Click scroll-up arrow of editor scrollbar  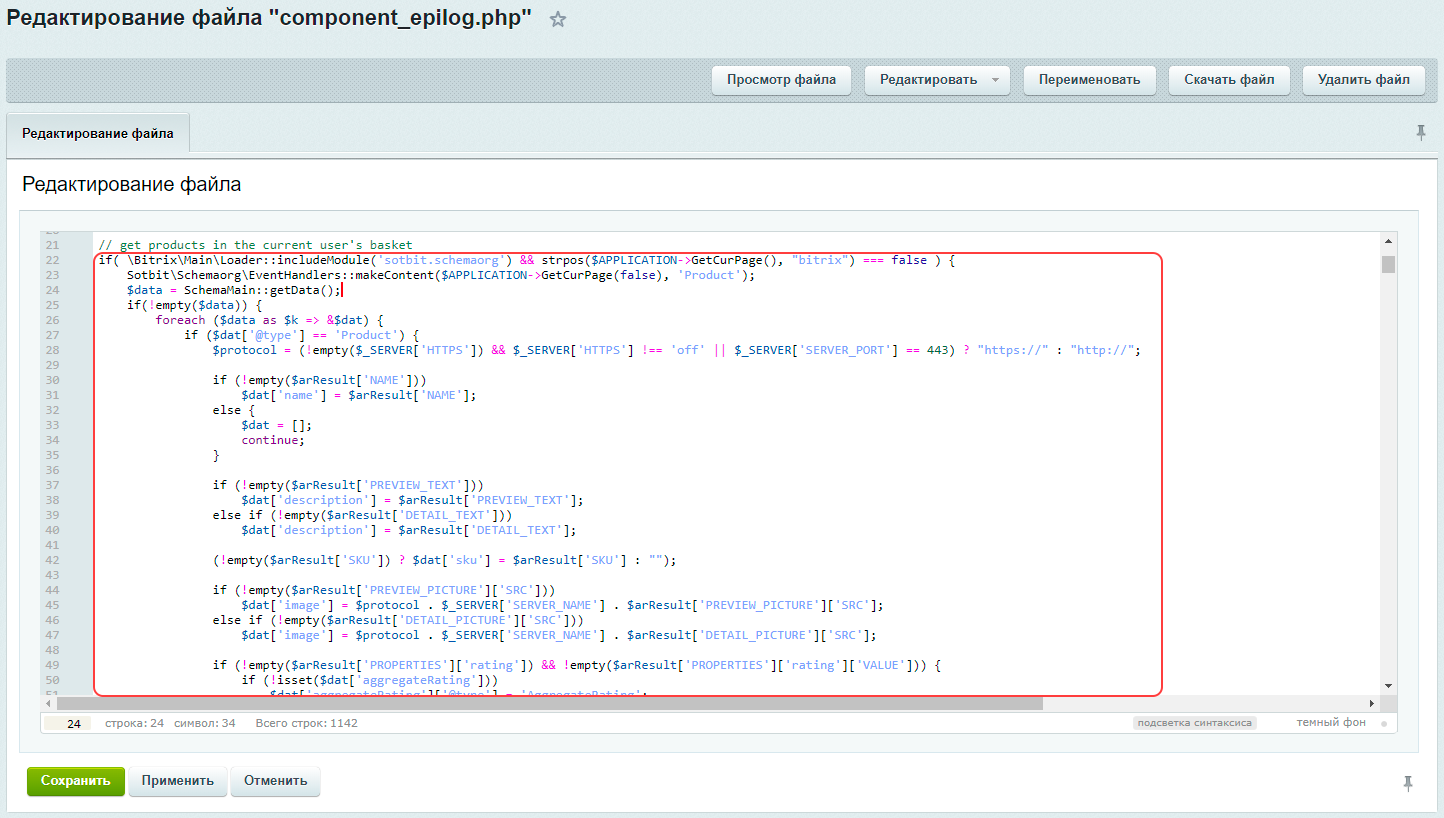click(1388, 240)
